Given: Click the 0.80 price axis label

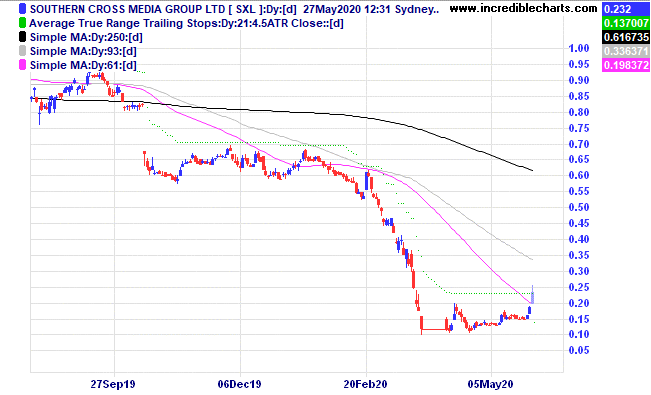Looking at the screenshot, I should 579,112.
